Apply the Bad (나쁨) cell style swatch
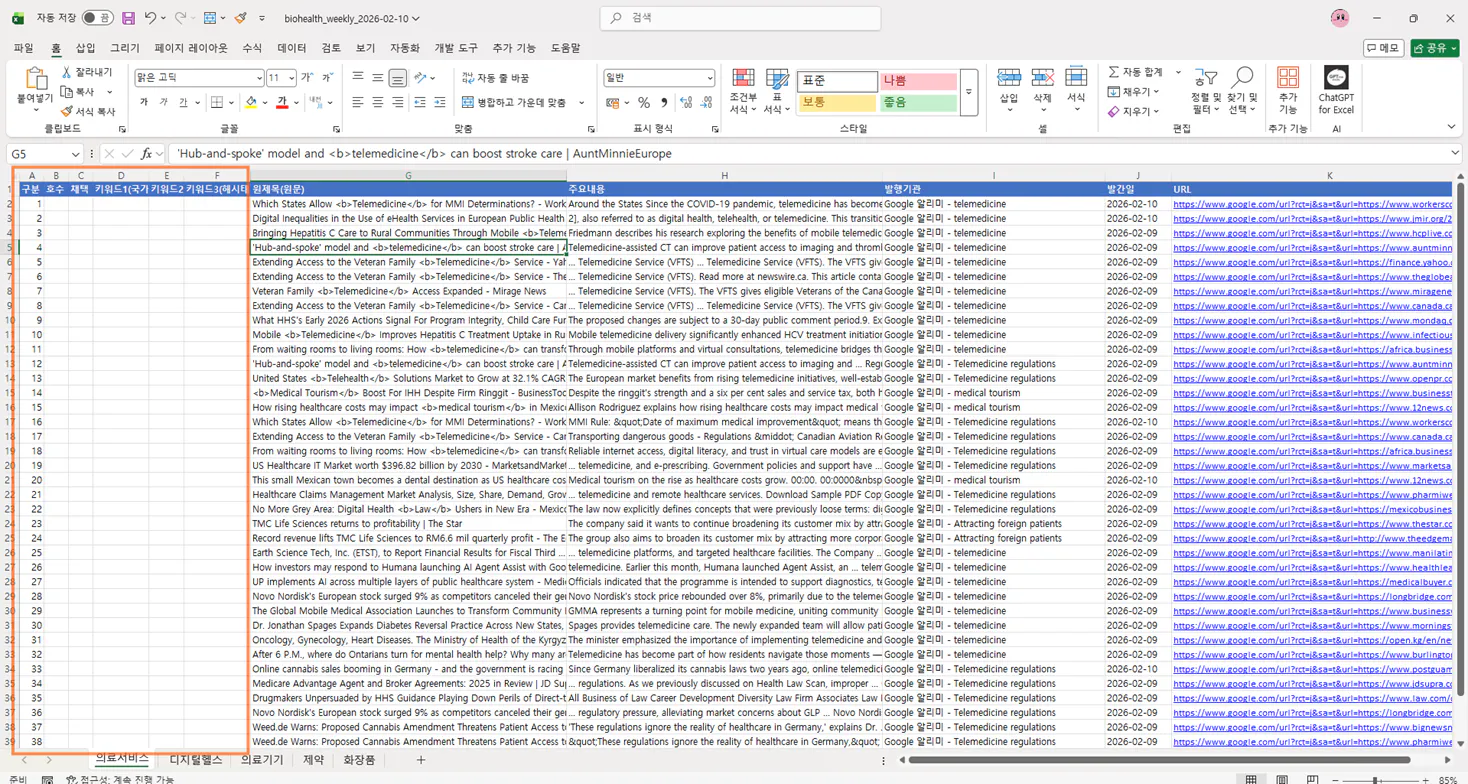This screenshot has width=1468, height=784. click(x=918, y=81)
